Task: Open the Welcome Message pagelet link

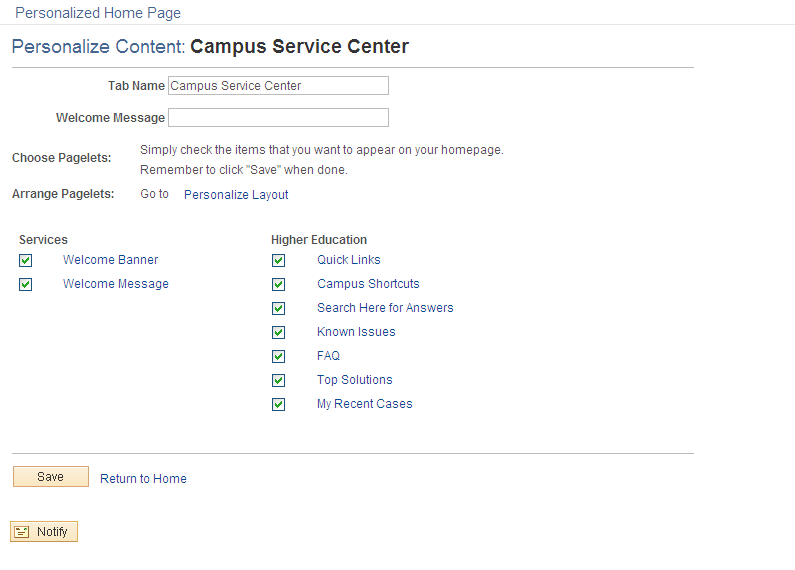Action: tap(116, 283)
